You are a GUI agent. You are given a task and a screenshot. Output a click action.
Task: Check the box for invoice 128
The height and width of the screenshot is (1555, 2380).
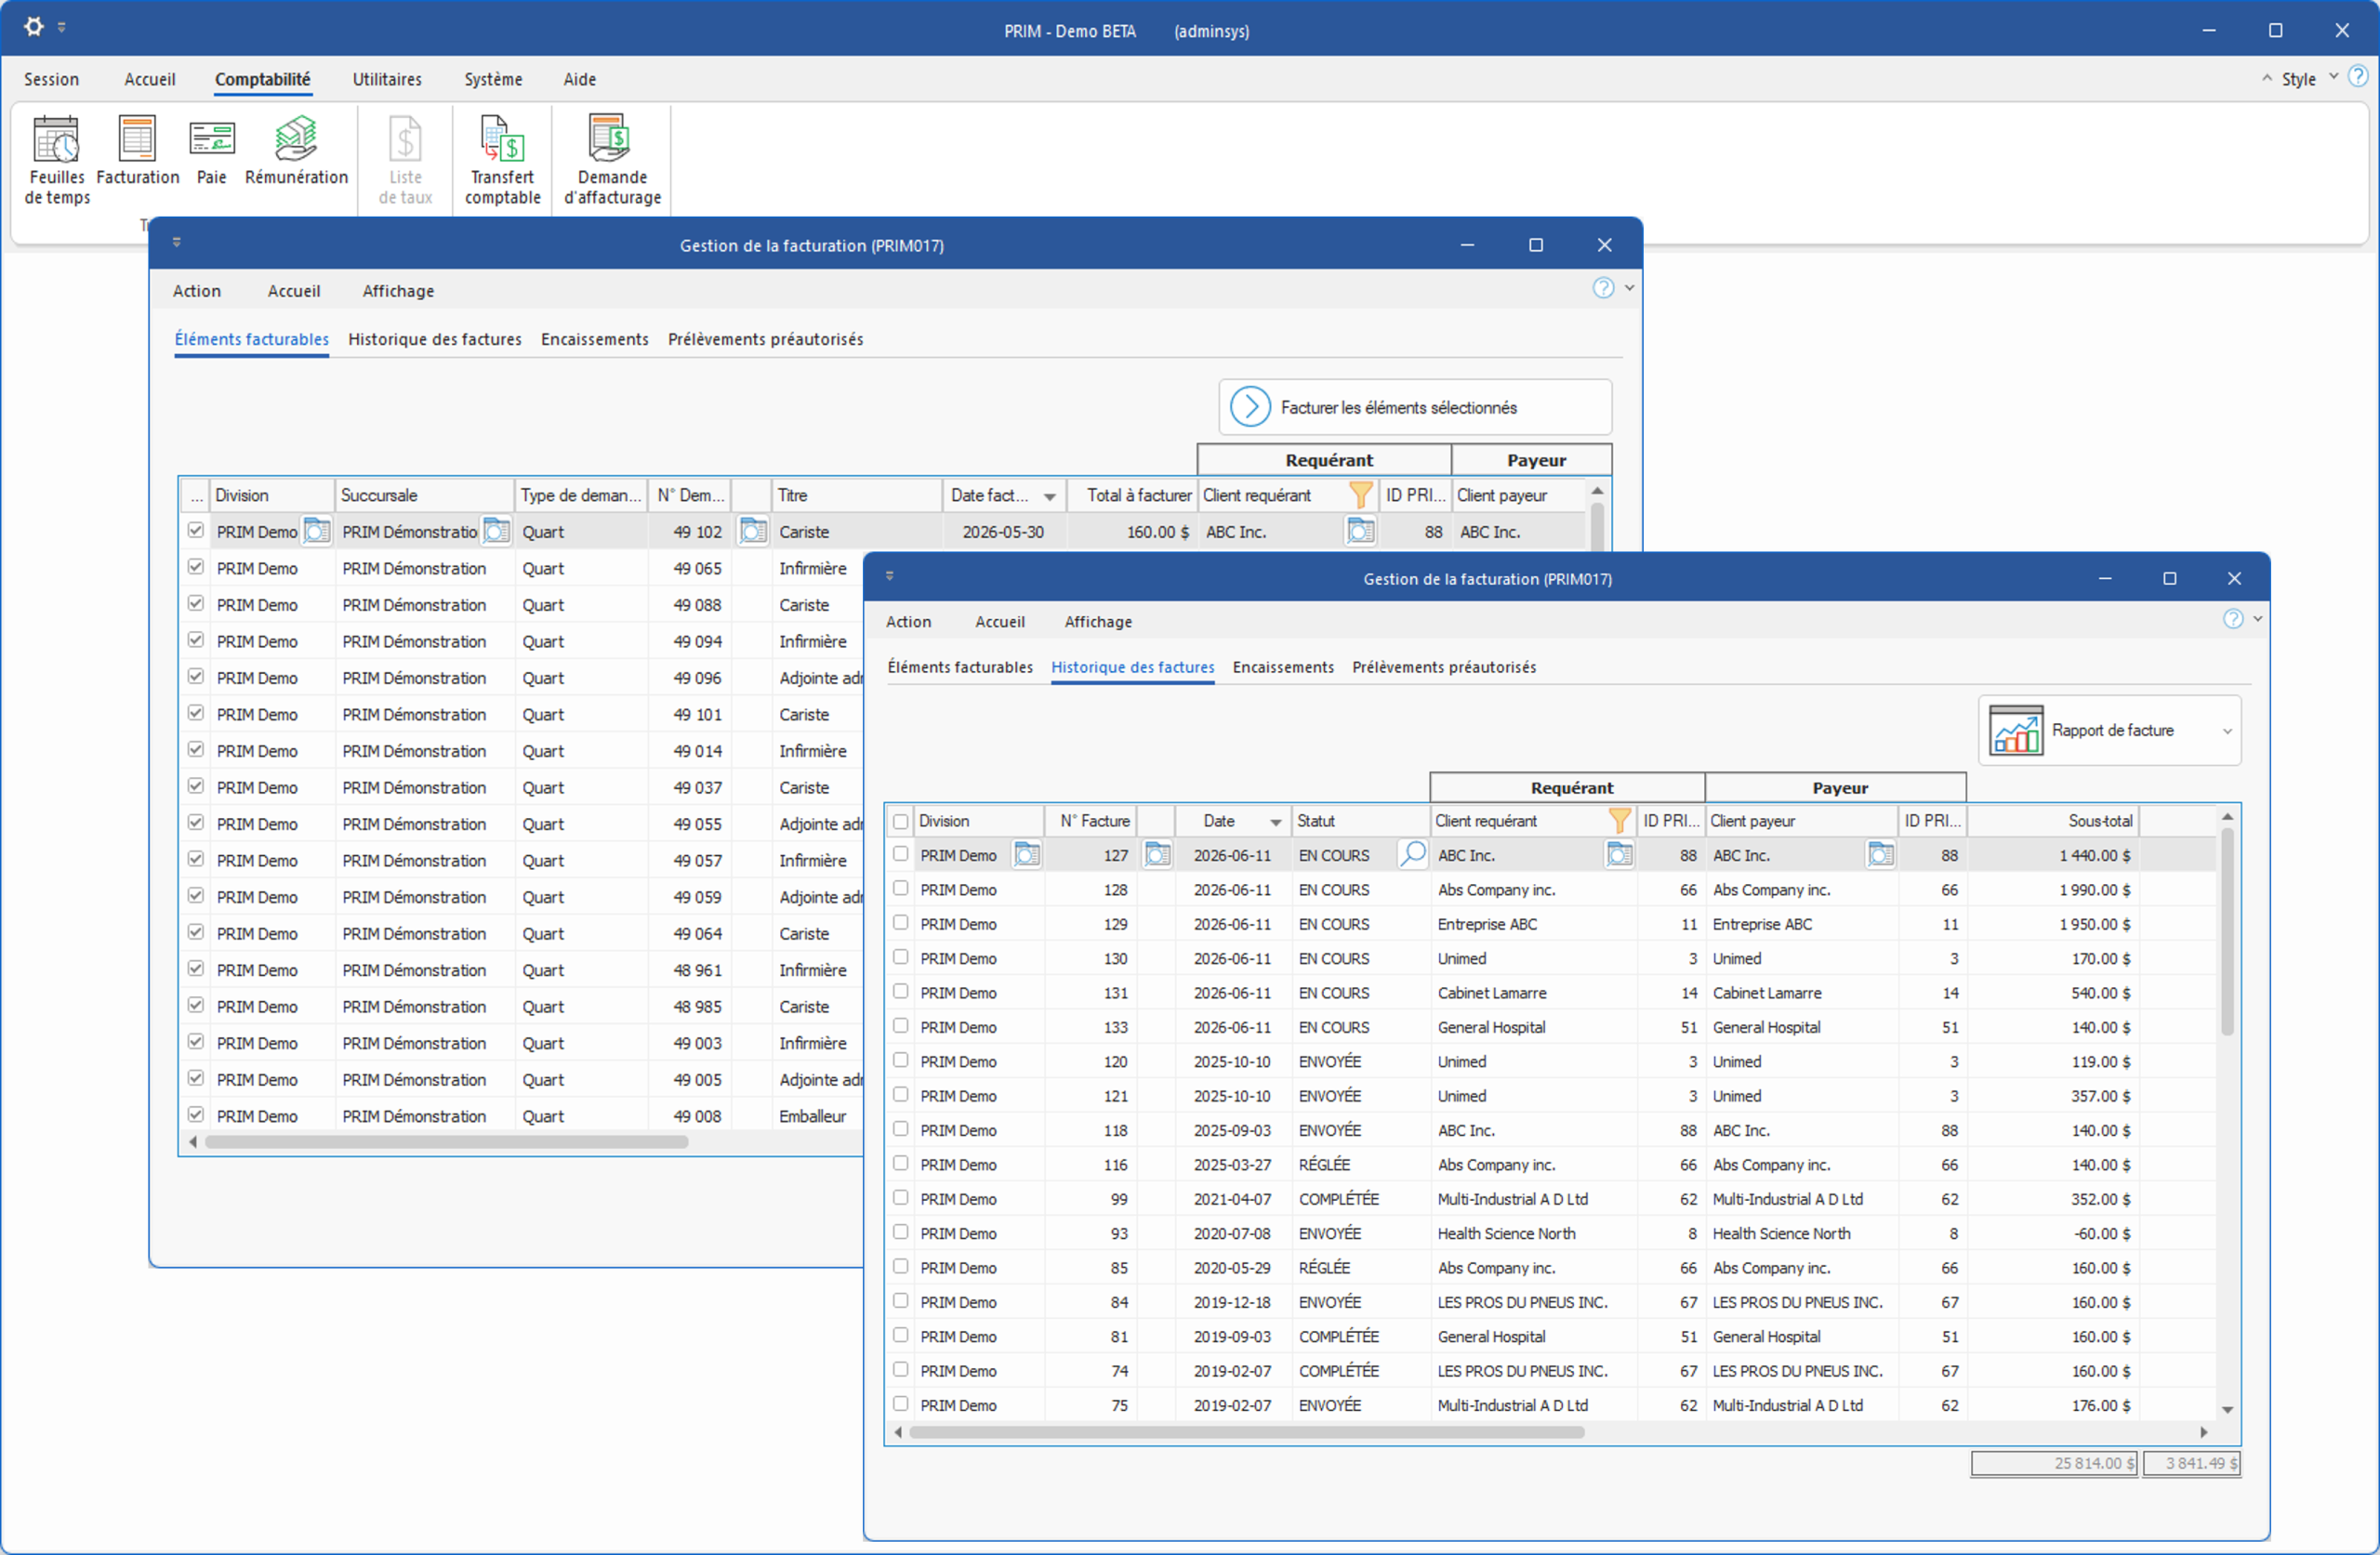[900, 888]
